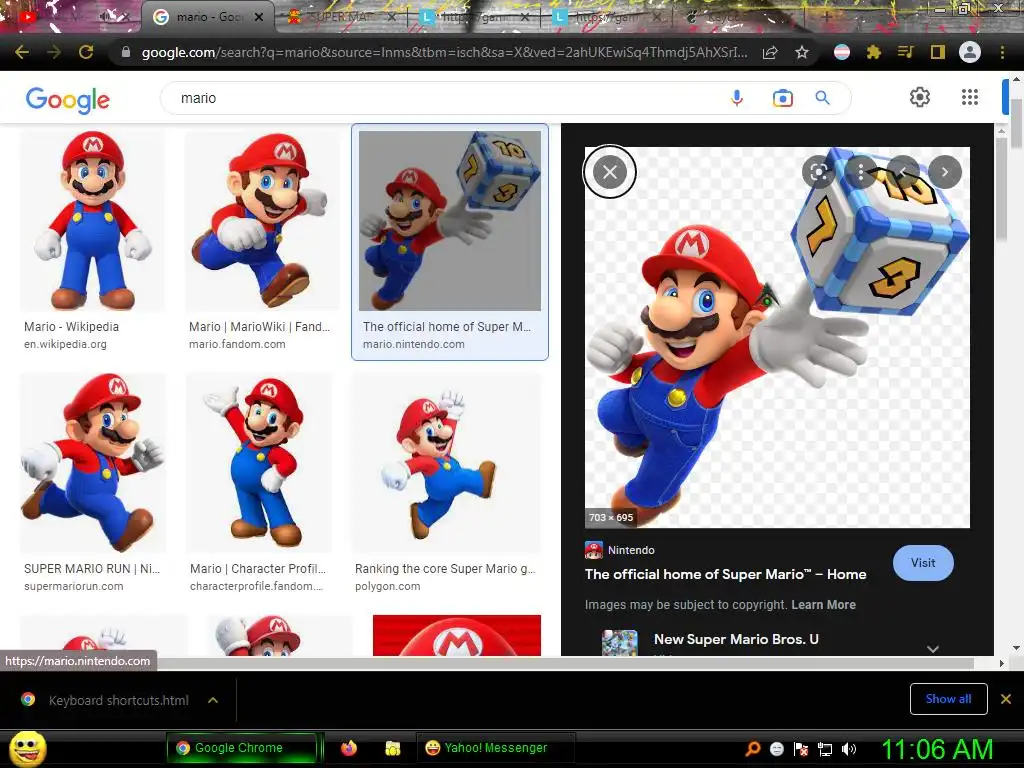Click polygon.com source link
1024x768 pixels.
click(x=388, y=586)
